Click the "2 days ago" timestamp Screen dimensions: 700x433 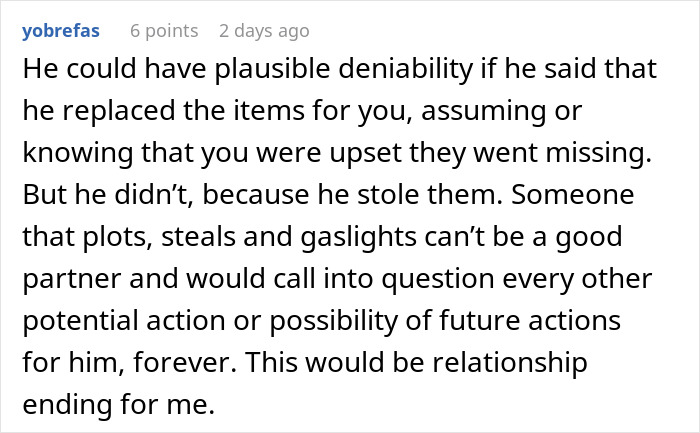click(x=264, y=31)
